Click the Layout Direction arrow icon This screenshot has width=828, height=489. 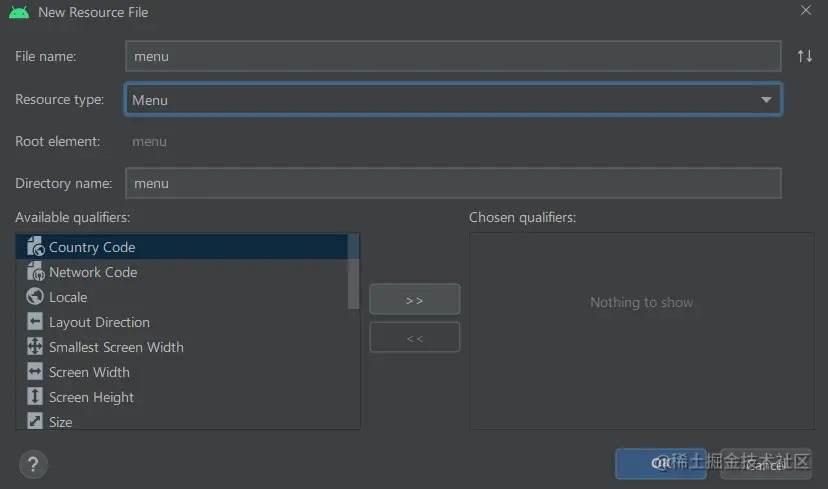35,321
